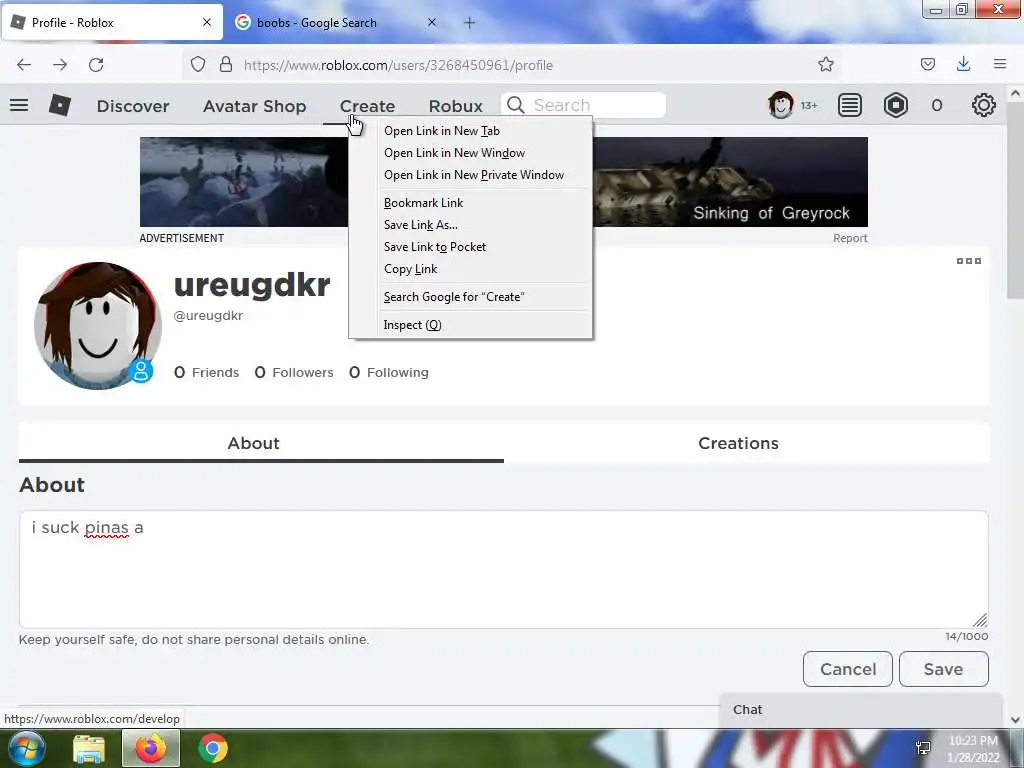This screenshot has height=768, width=1024.
Task: Open the Chat panel header
Action: (x=861, y=710)
